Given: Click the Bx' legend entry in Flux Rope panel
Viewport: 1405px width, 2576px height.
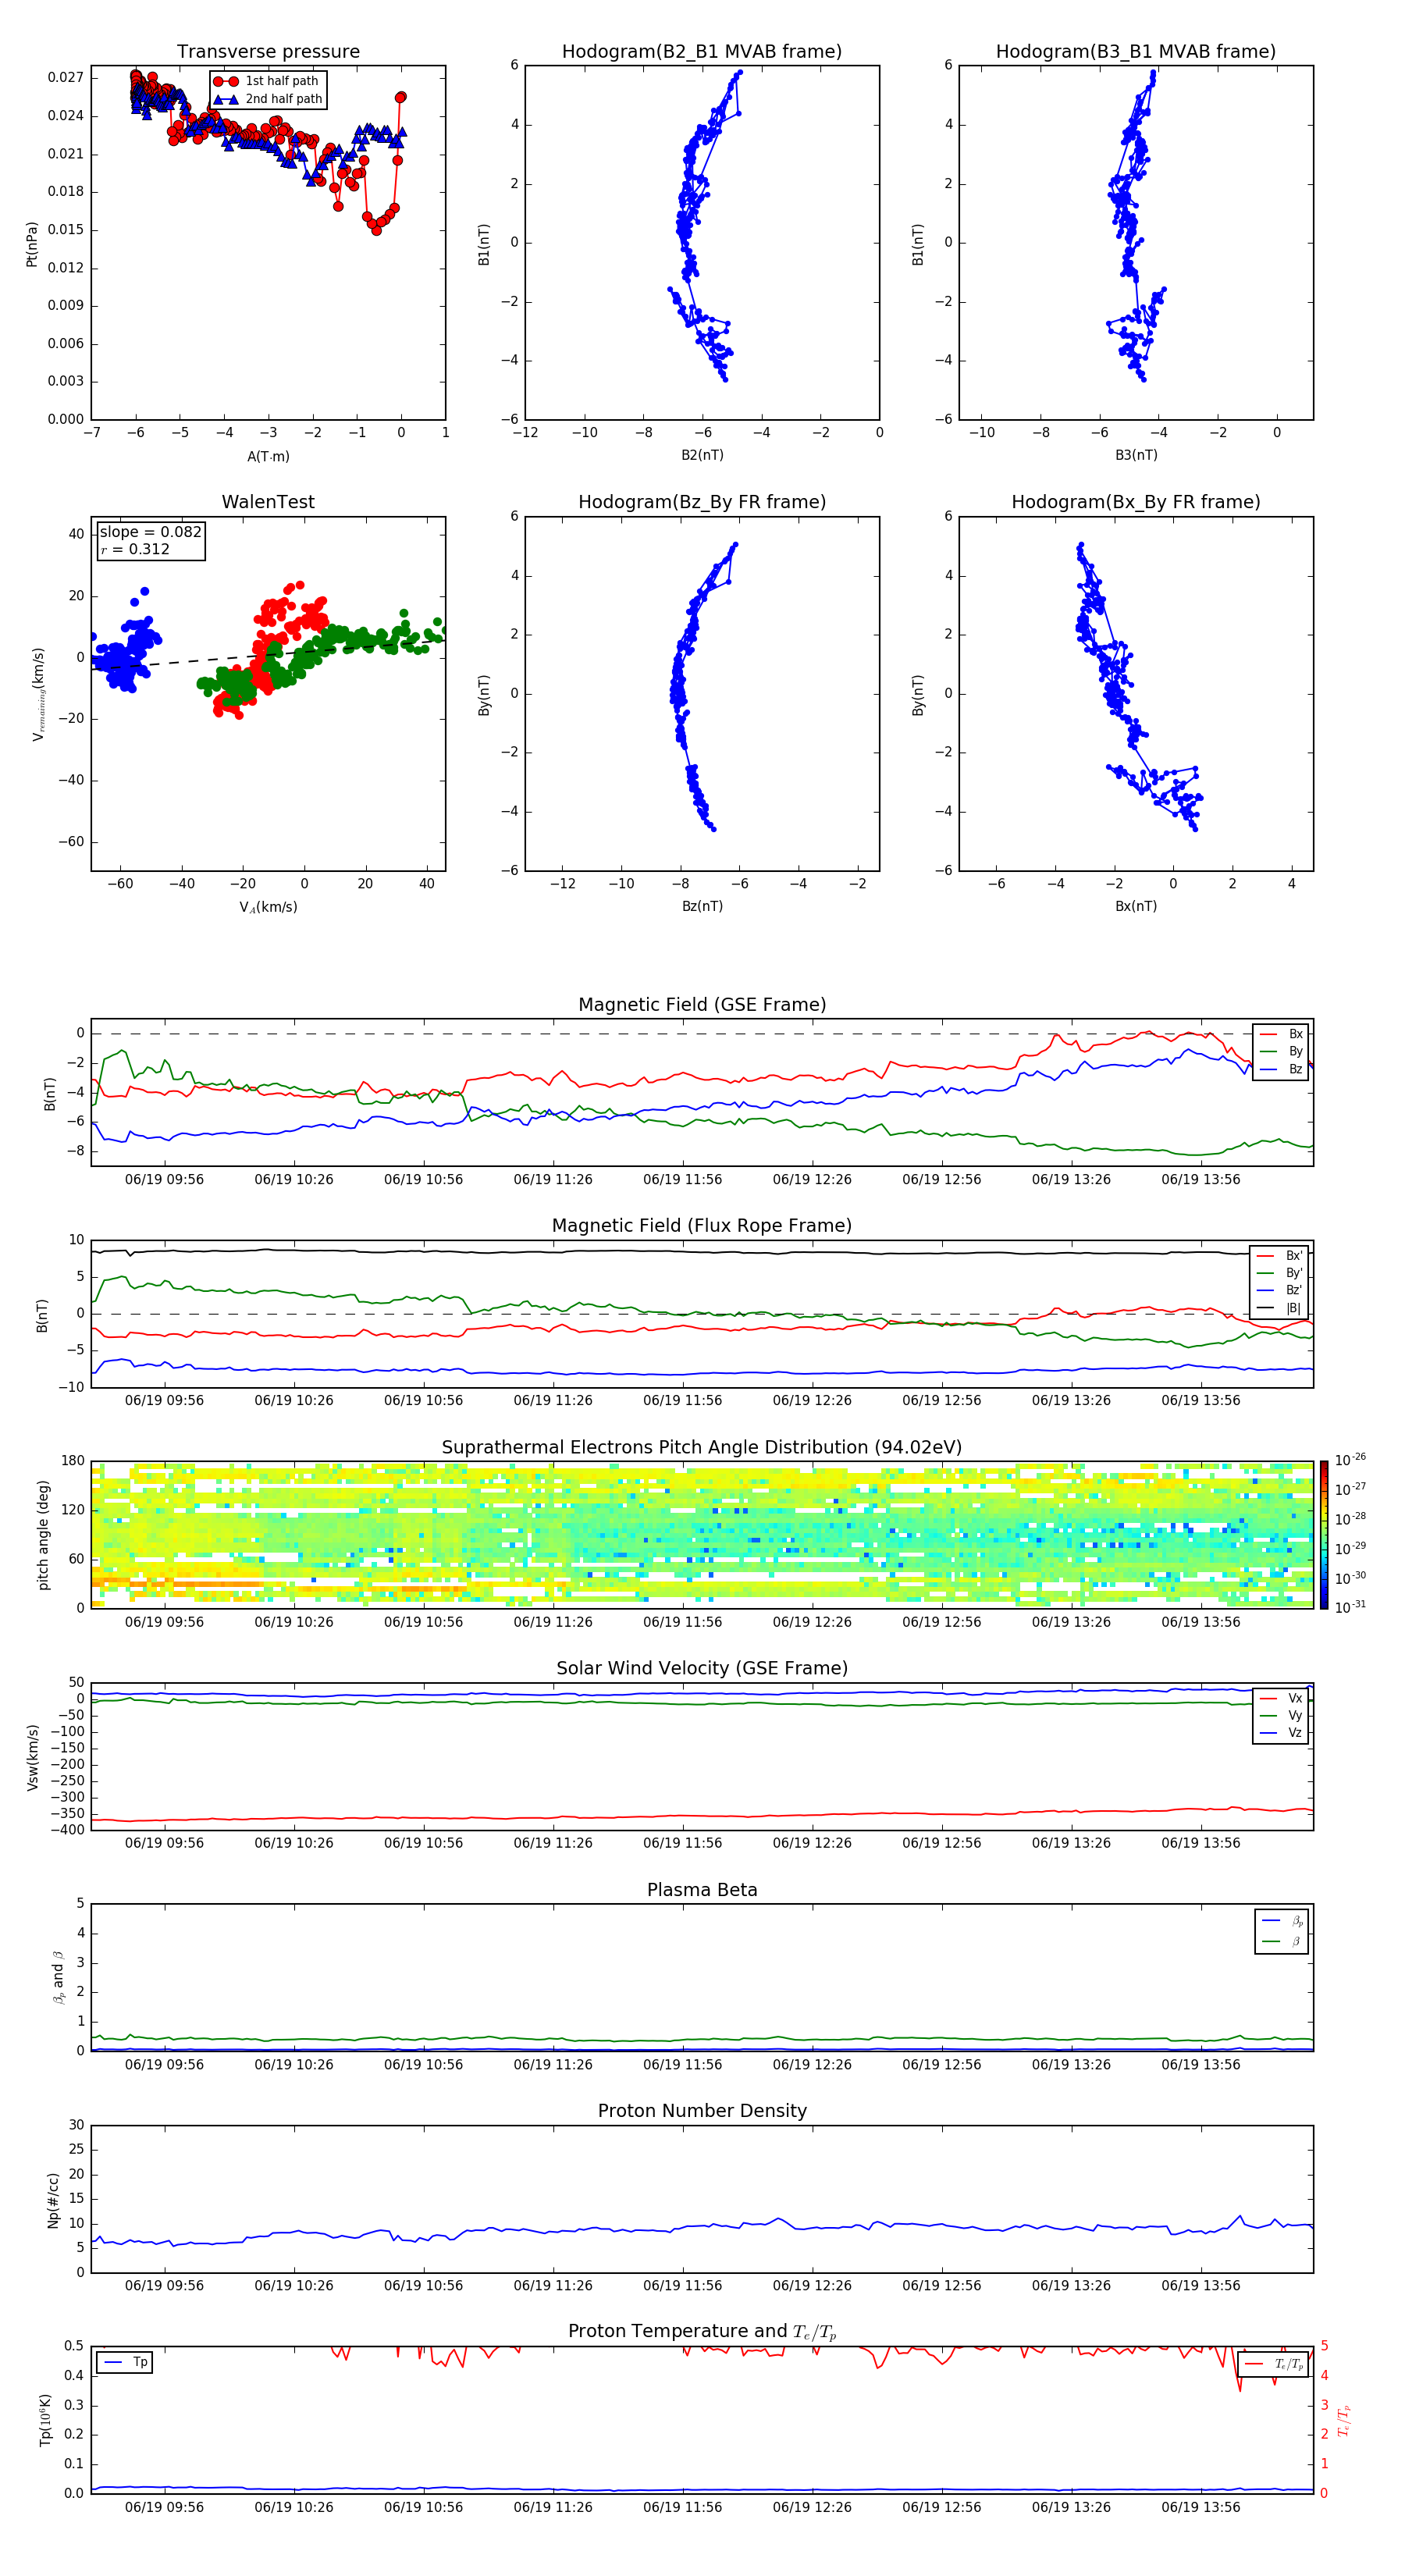Looking at the screenshot, I should click(x=1280, y=1256).
